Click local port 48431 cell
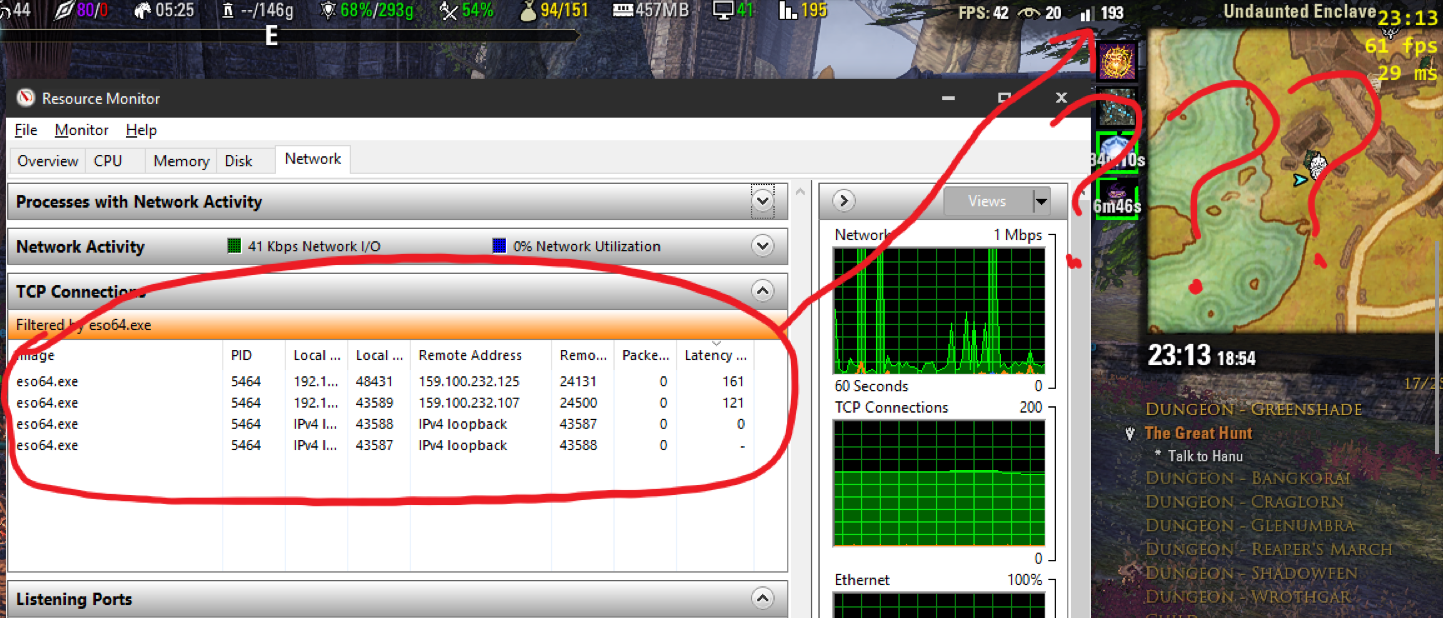This screenshot has height=618, width=1443. 374,381
